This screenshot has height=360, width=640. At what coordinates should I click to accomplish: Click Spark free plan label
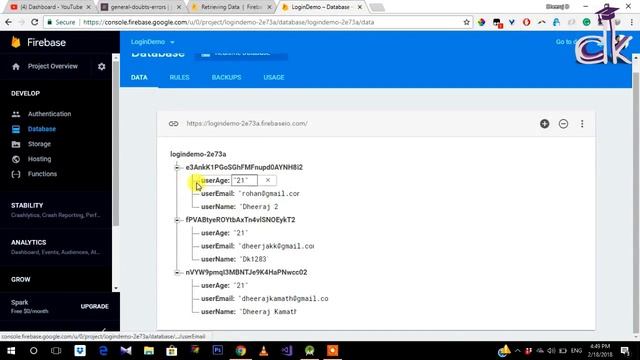30,306
